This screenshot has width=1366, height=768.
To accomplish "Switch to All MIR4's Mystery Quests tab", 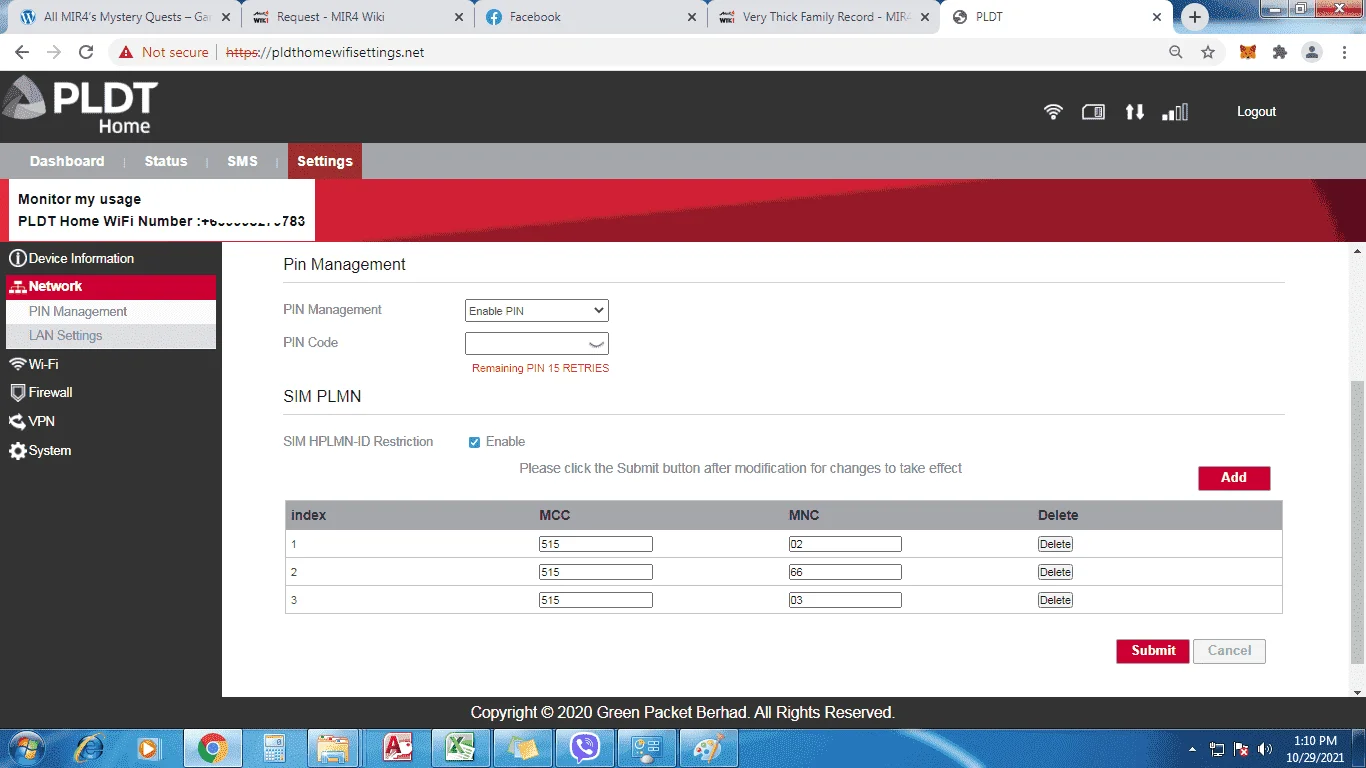I will pos(123,17).
